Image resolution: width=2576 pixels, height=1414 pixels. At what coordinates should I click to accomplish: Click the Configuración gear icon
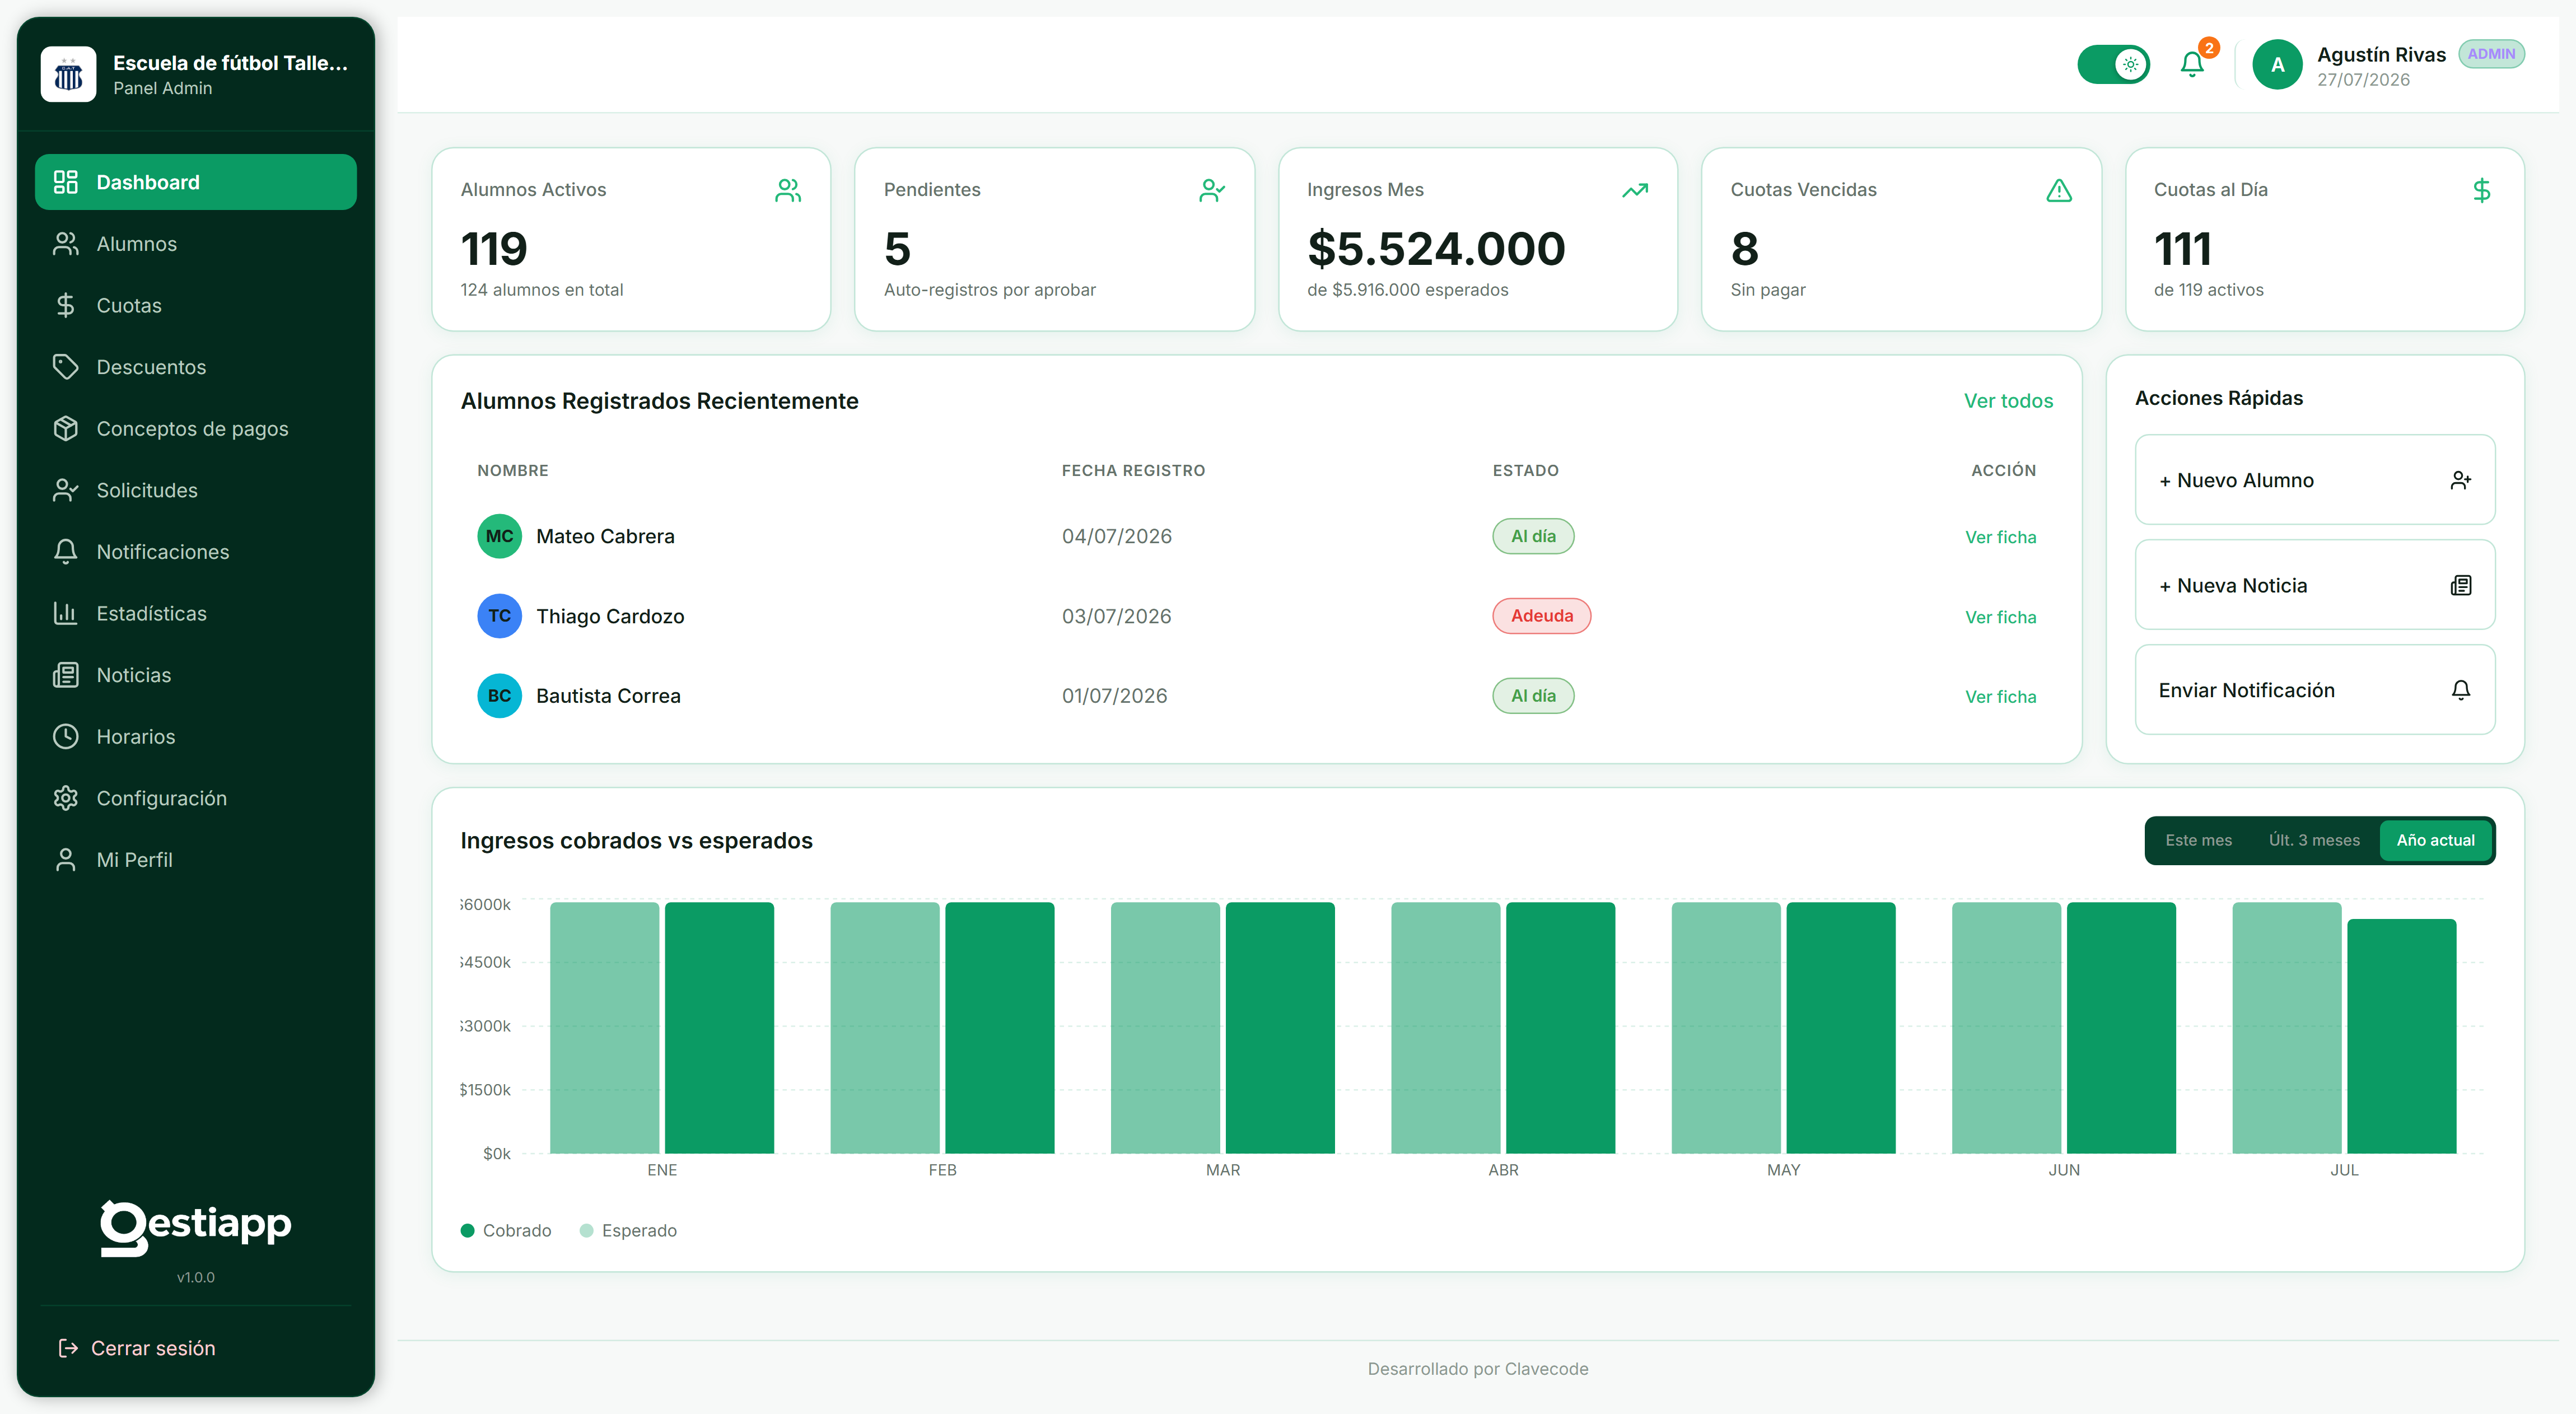pos(66,798)
